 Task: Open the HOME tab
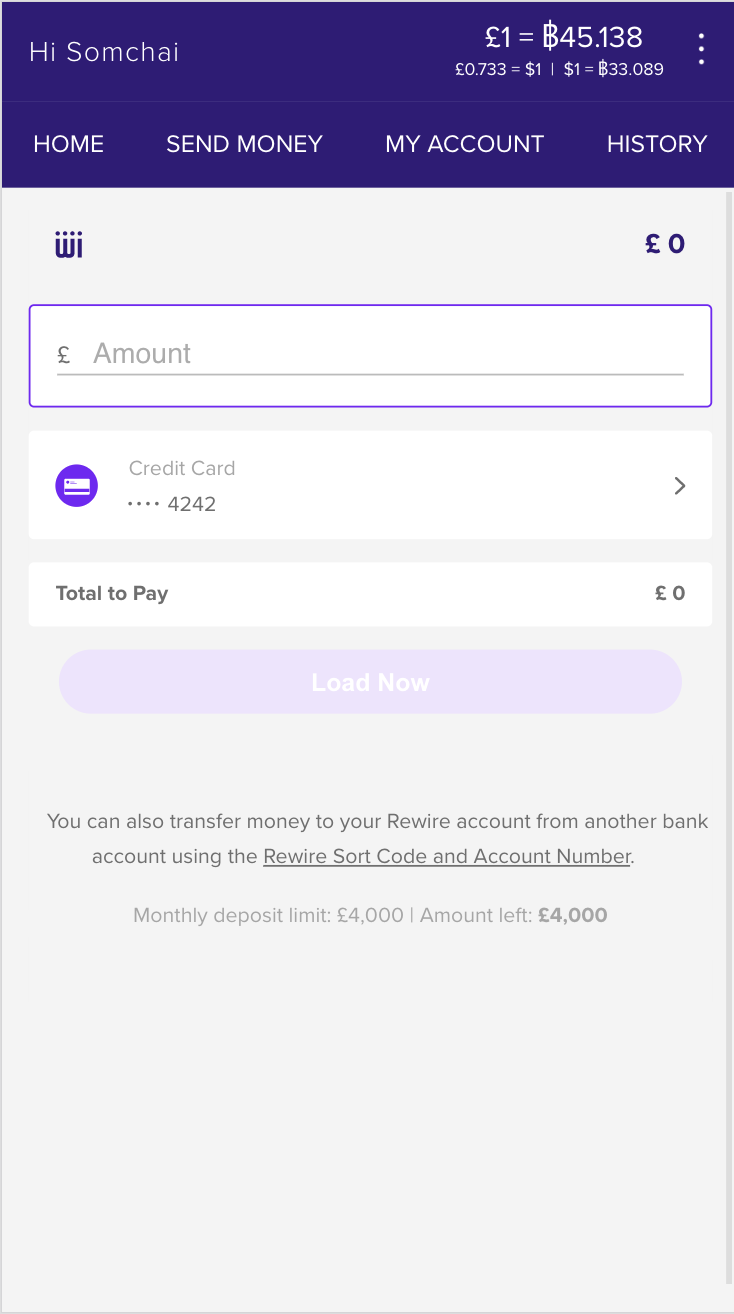coord(69,144)
